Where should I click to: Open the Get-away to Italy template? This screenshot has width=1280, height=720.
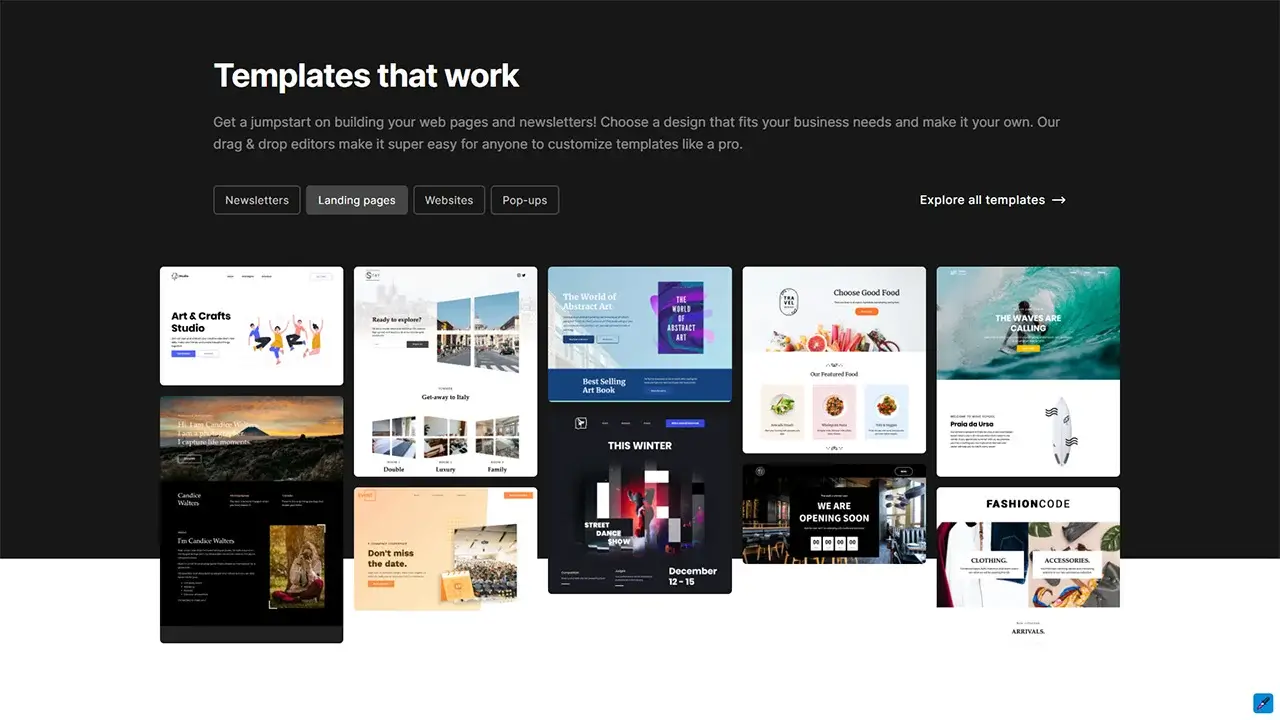pos(446,372)
